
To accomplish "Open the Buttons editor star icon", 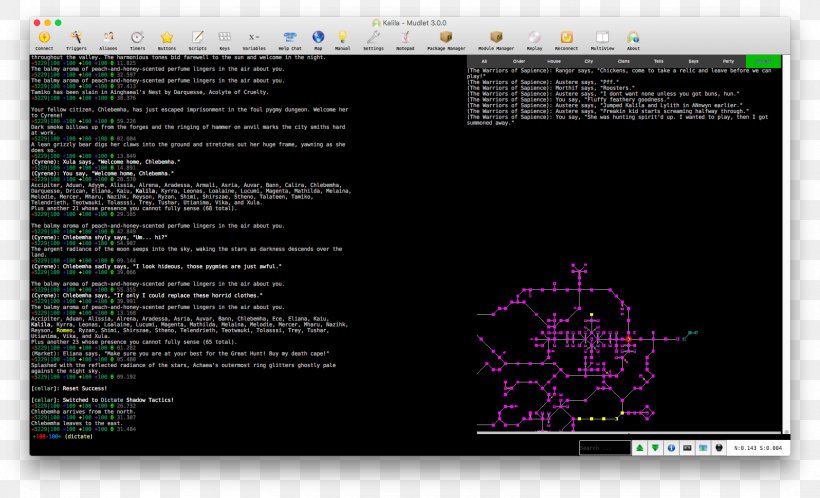I will 167,40.
